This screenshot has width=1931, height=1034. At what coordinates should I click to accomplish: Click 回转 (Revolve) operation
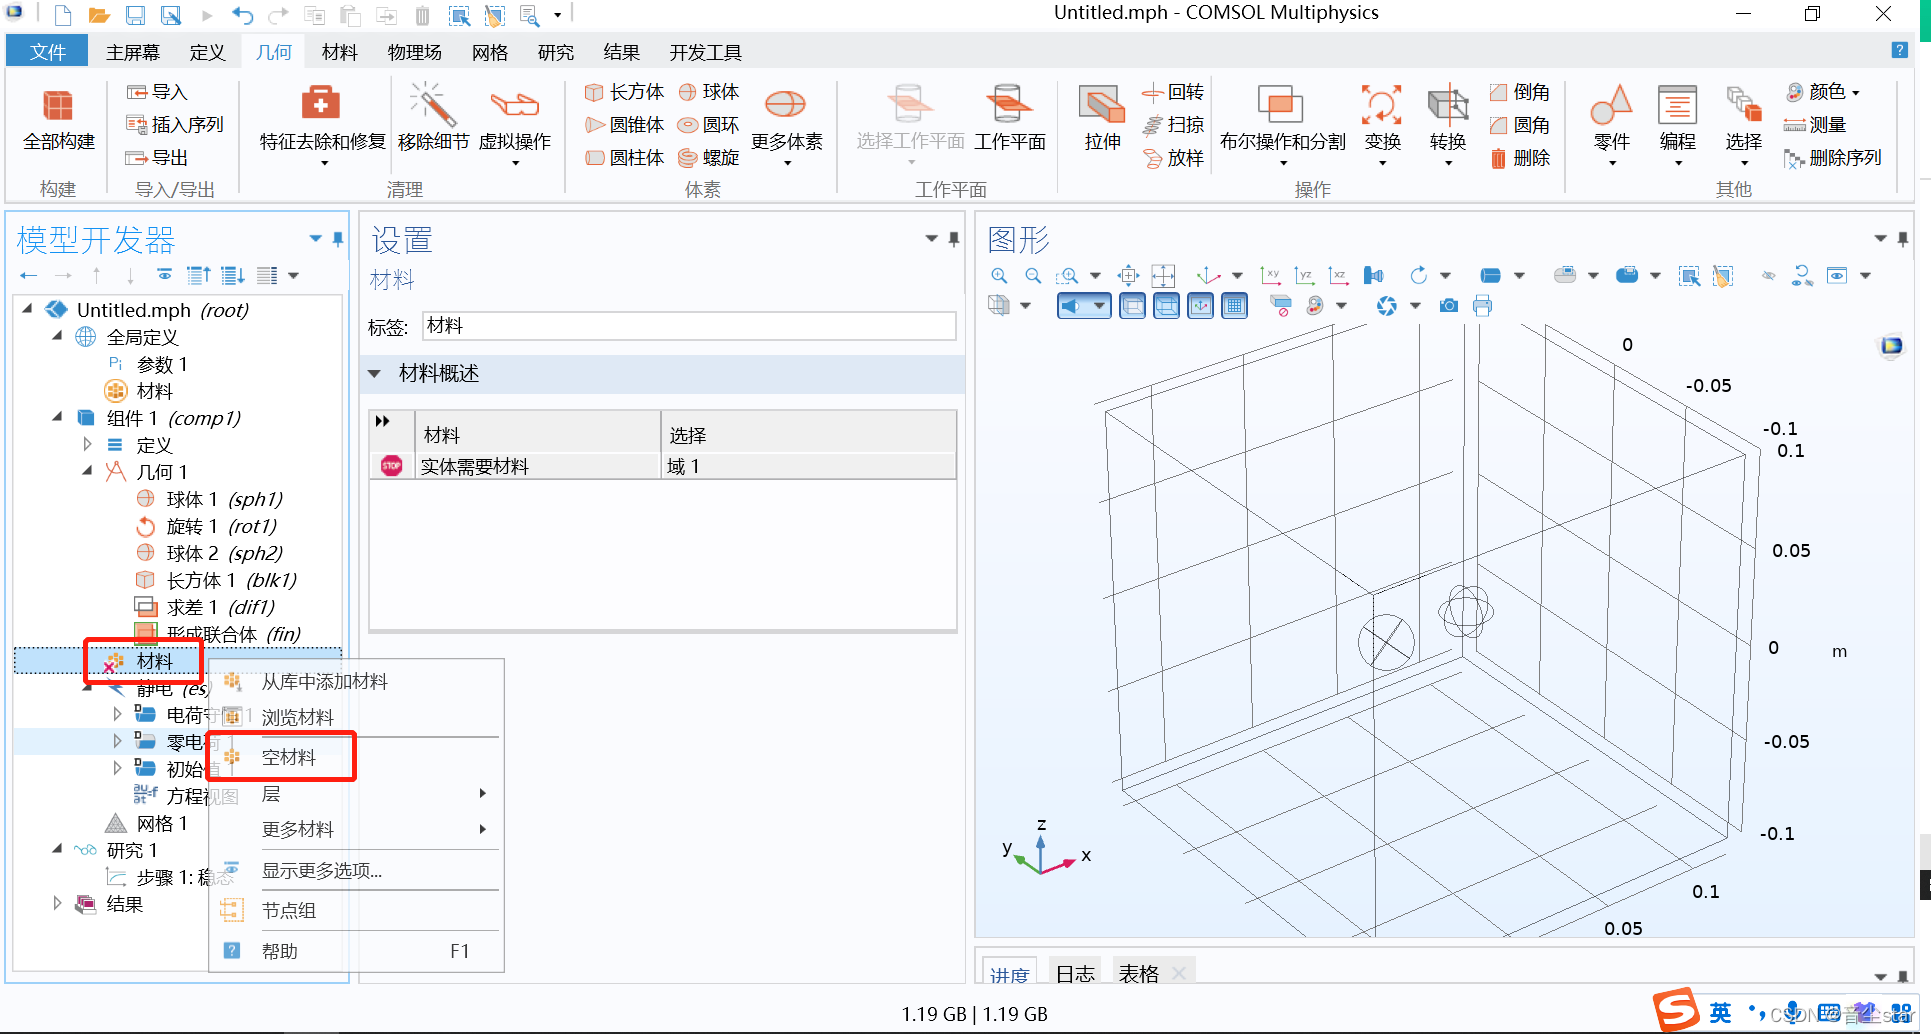pos(1173,92)
